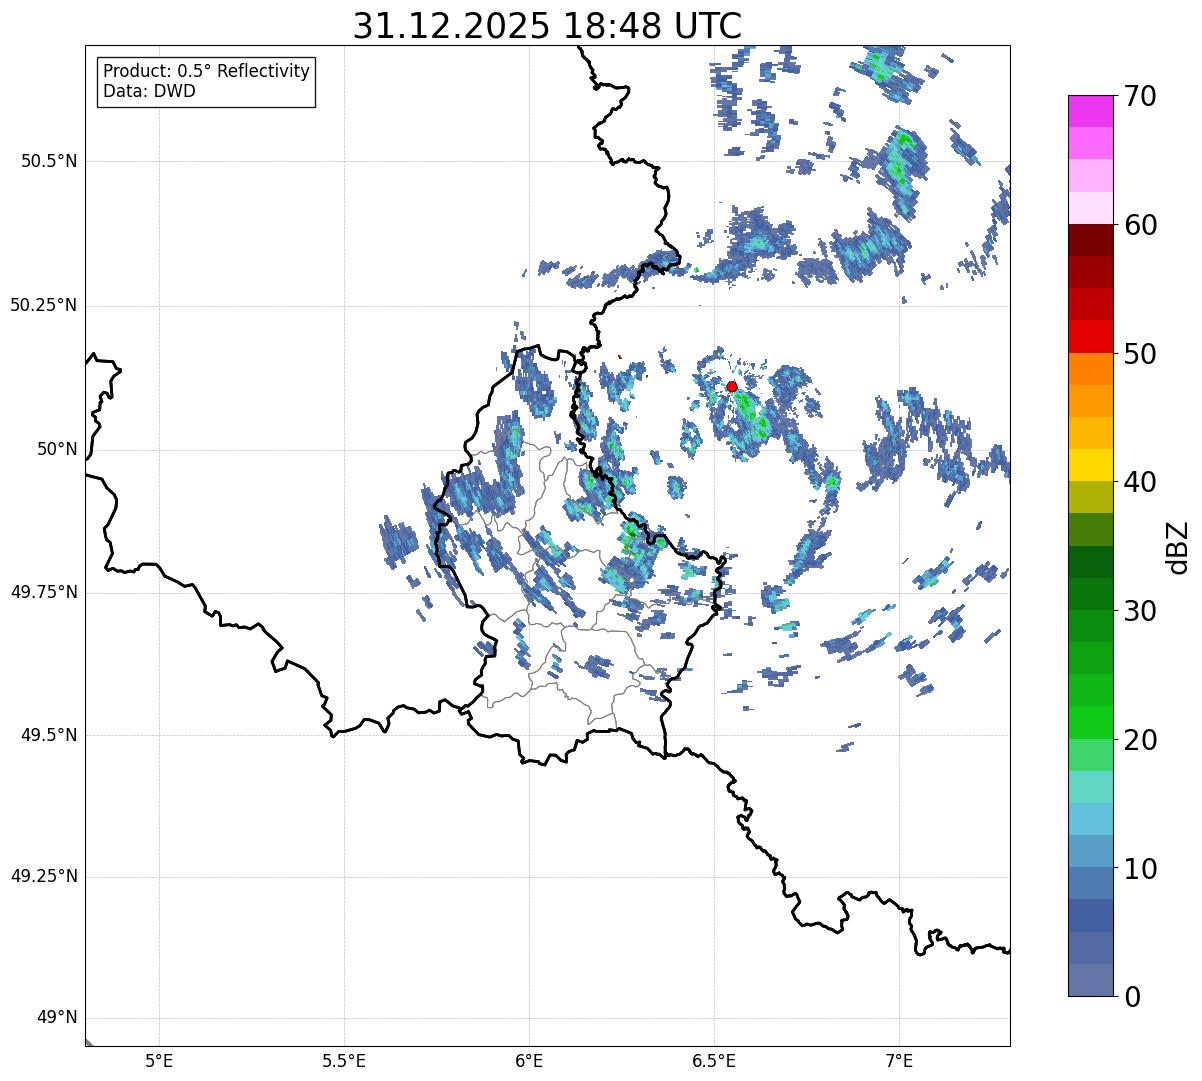This screenshot has width=1202, height=1081.
Task: Click the longitude label 6.5°E
Action: tap(714, 1061)
